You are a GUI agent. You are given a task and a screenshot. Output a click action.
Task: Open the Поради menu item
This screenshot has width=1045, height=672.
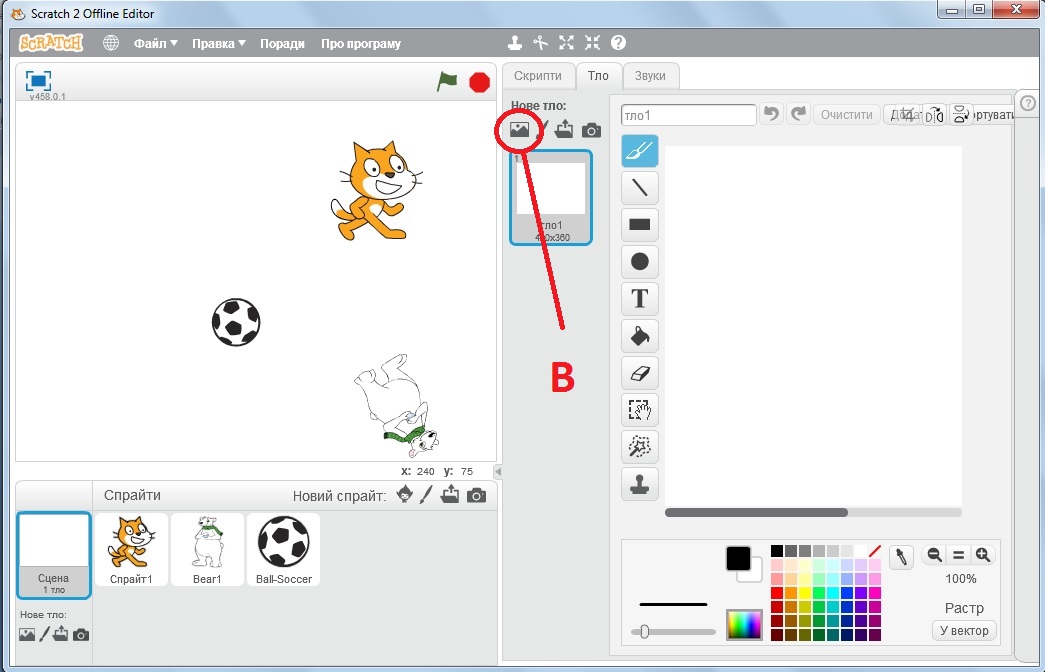point(282,43)
